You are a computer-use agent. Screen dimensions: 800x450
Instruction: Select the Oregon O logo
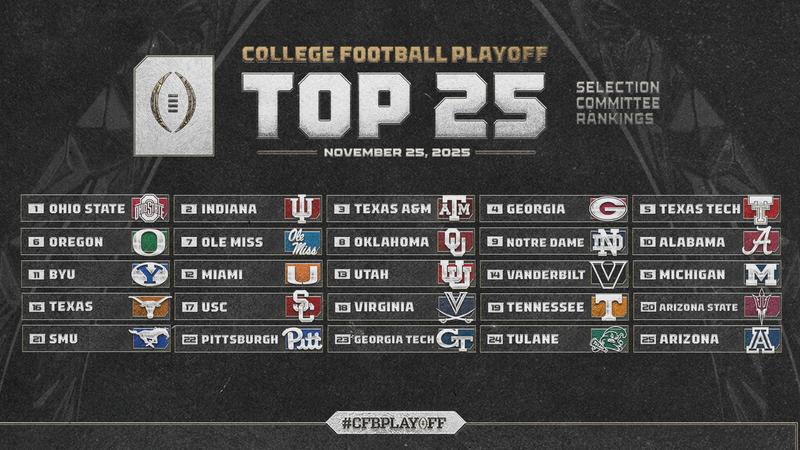click(x=148, y=242)
